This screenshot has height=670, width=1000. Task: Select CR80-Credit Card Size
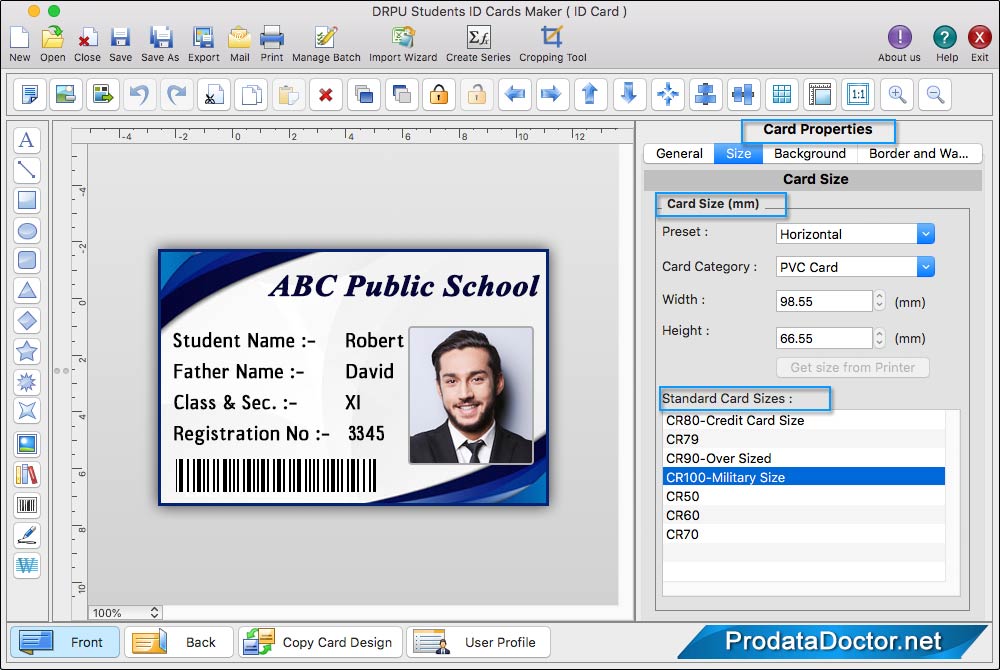click(x=804, y=420)
